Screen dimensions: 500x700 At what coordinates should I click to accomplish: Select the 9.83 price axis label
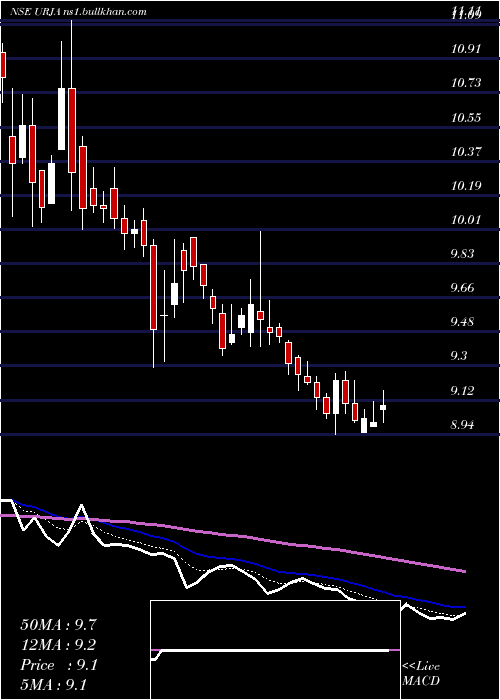(462, 254)
